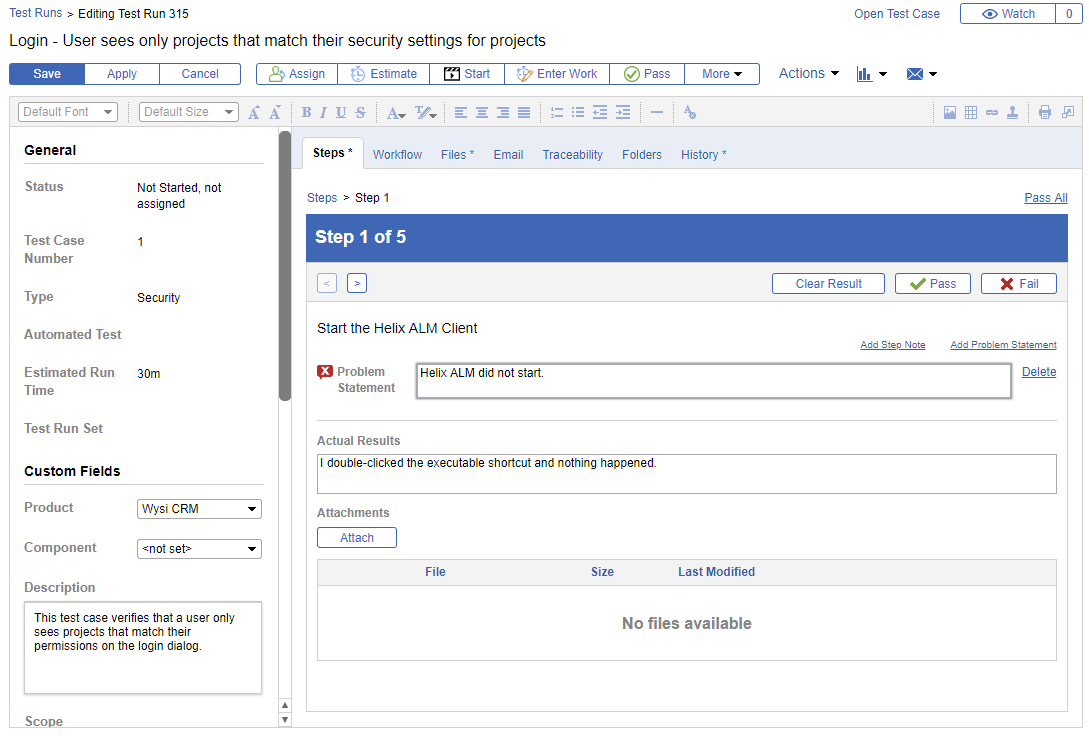Toggle strikethrough formatting

click(360, 113)
